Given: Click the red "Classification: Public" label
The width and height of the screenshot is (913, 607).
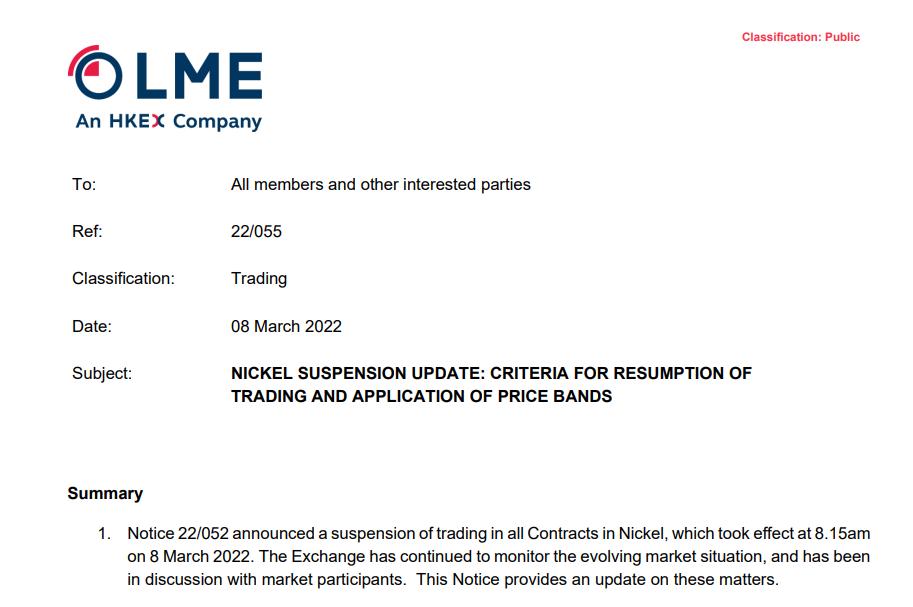Looking at the screenshot, I should point(800,37).
